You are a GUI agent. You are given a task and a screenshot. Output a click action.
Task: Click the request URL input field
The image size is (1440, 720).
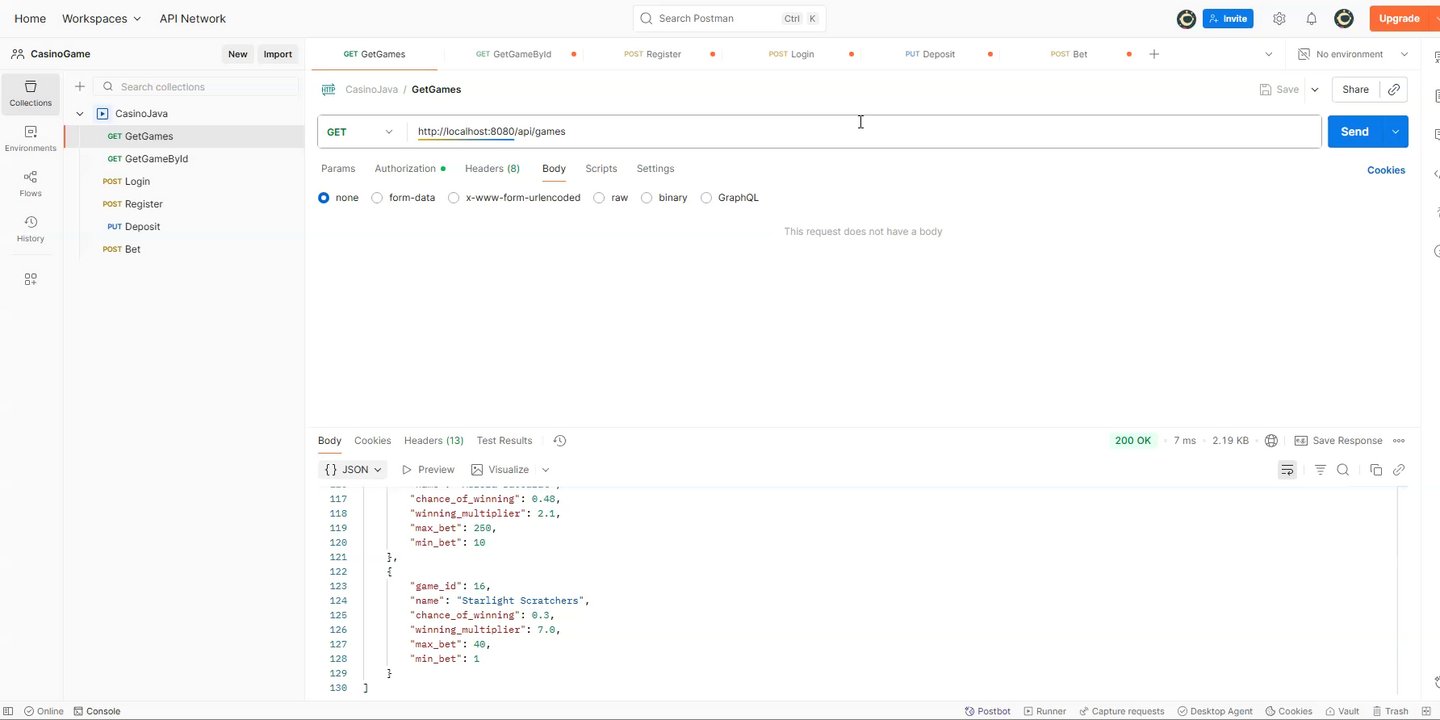pos(864,132)
